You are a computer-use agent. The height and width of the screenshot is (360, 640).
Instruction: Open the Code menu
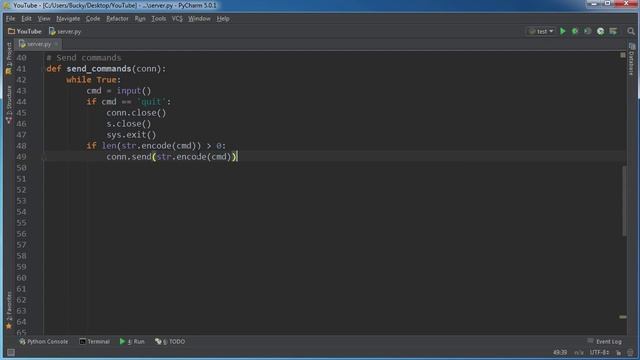(93, 18)
